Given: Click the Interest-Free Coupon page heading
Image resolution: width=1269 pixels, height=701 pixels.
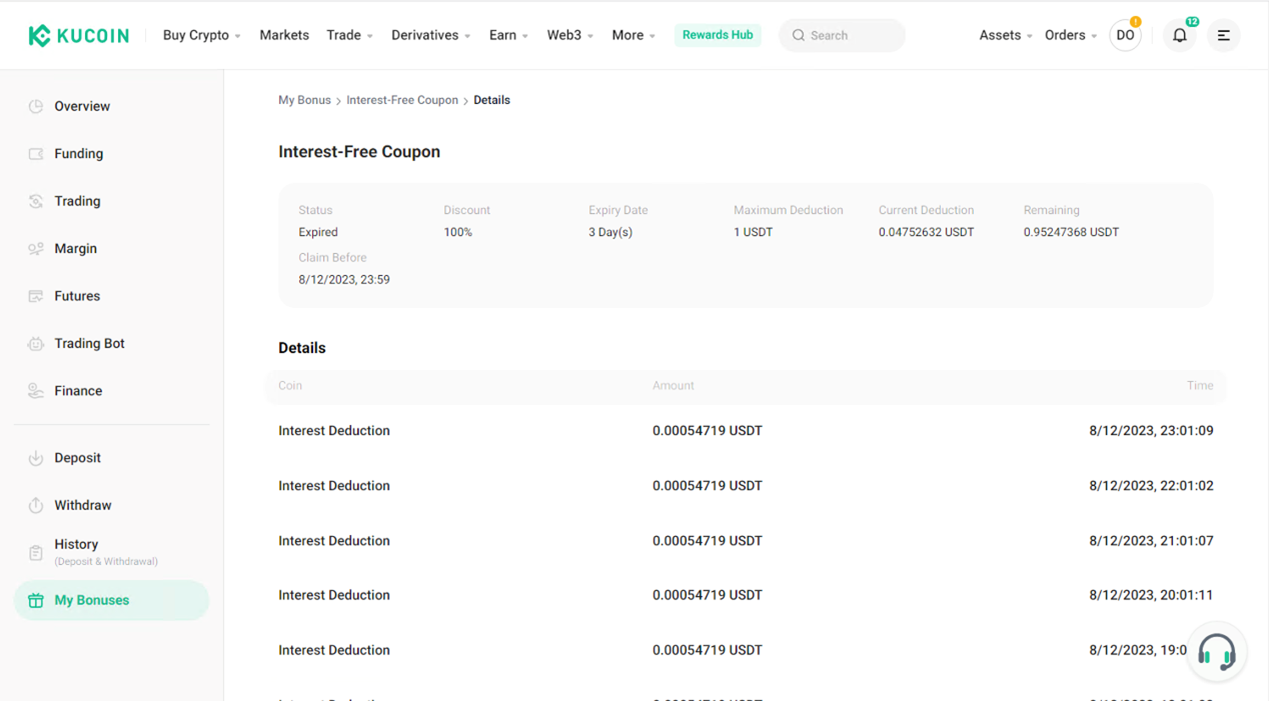Looking at the screenshot, I should click(359, 152).
